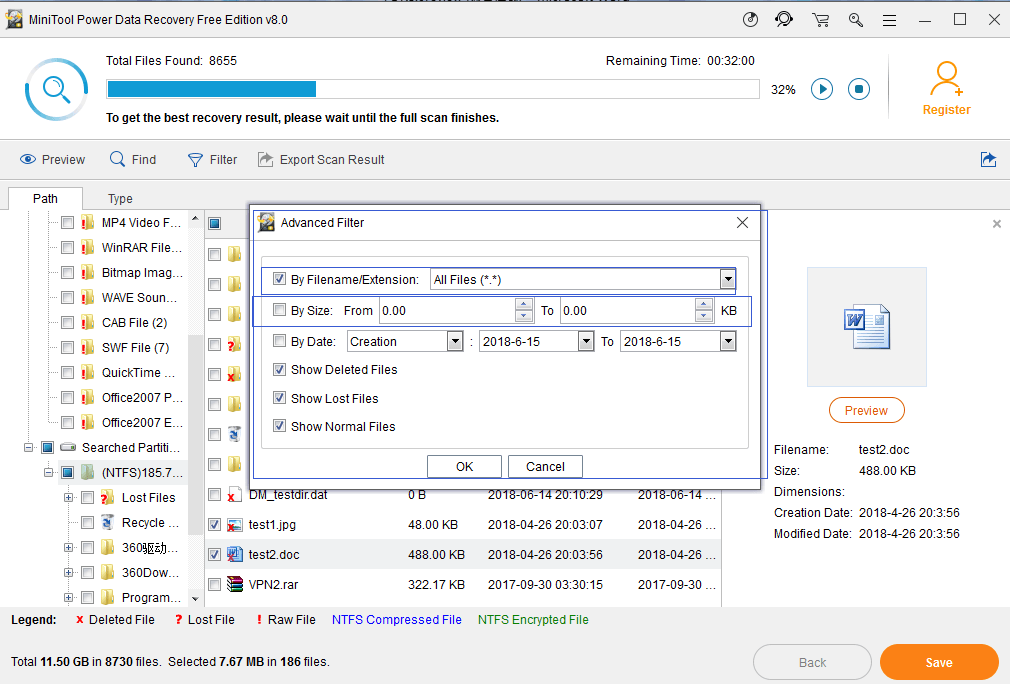This screenshot has height=684, width=1010.
Task: Click the orange Preview button
Action: tap(866, 410)
